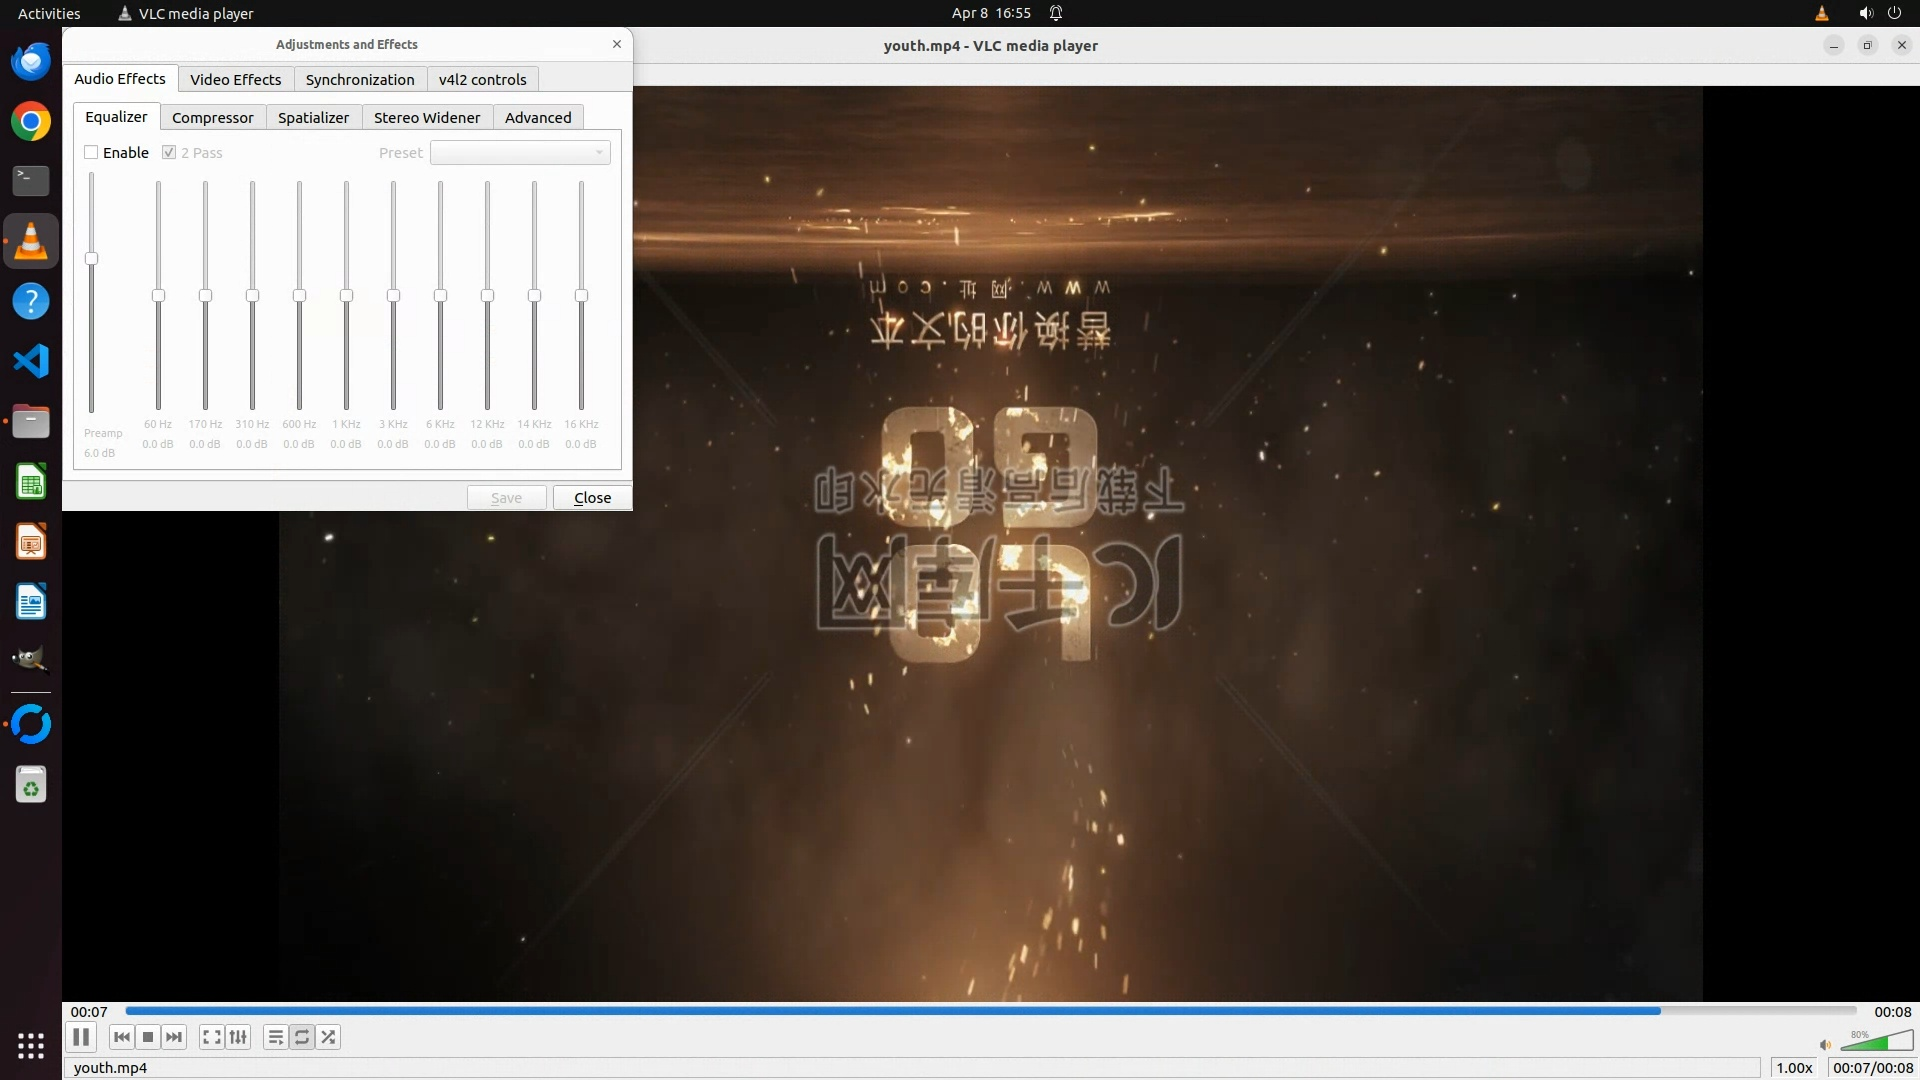
Task: Skip to the next media track
Action: [x=174, y=1037]
